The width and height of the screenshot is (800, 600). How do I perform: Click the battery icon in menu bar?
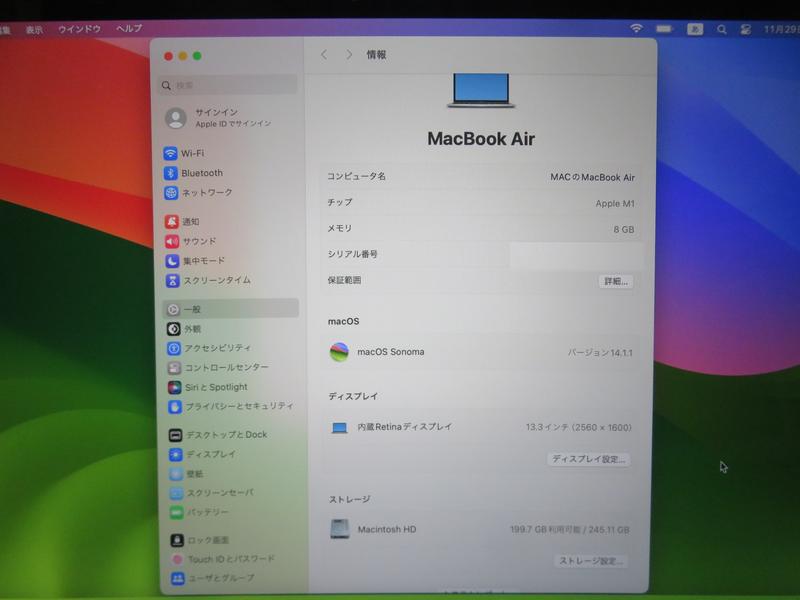click(x=664, y=29)
